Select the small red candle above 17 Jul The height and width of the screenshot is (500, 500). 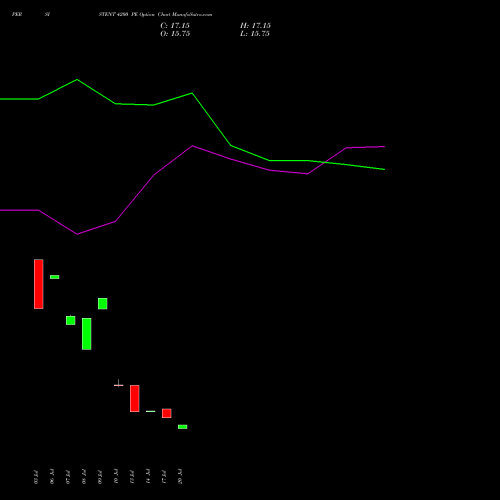pos(167,413)
